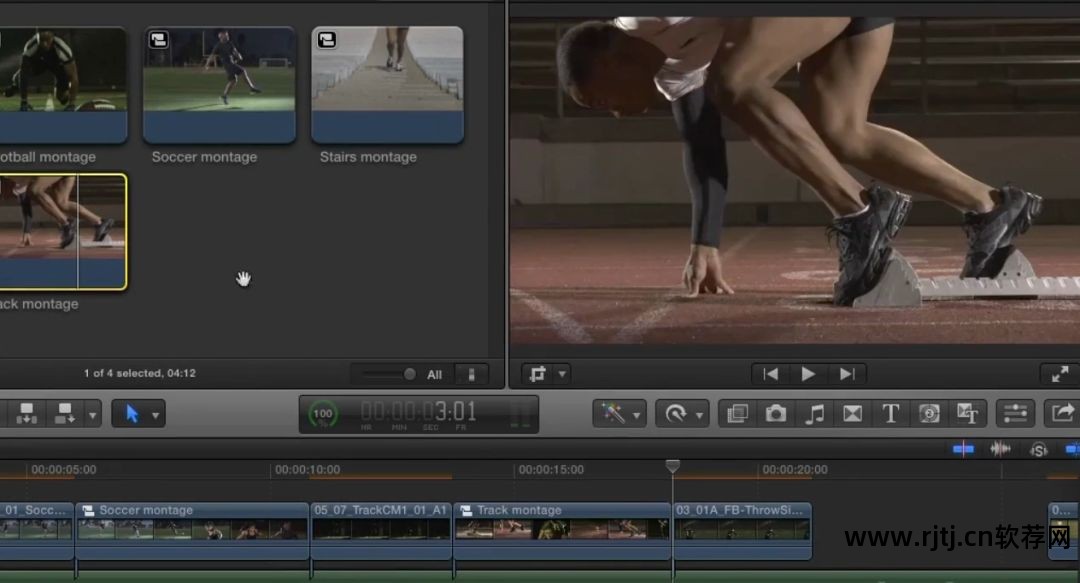Jump to the next edit point
The image size is (1080, 583).
pos(846,374)
